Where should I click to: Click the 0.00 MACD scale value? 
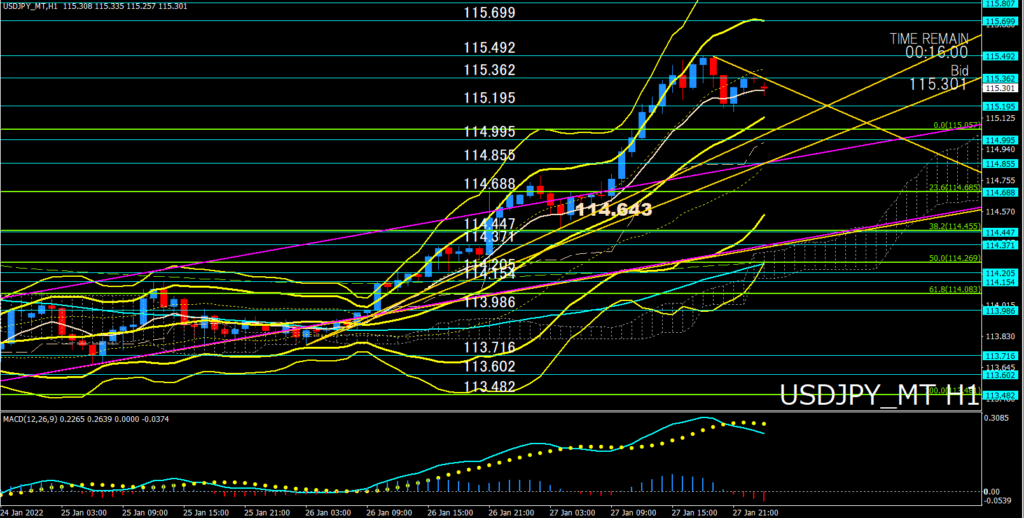coord(993,491)
